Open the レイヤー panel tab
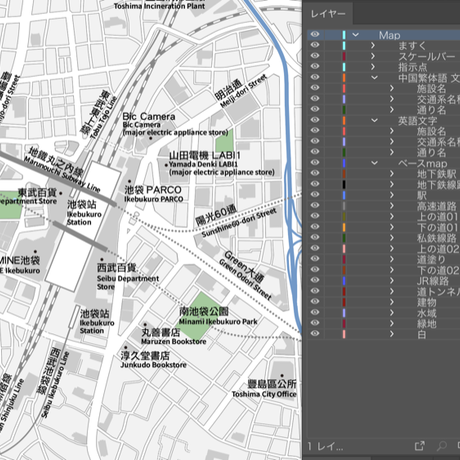This screenshot has height=460, width=460. click(x=328, y=14)
